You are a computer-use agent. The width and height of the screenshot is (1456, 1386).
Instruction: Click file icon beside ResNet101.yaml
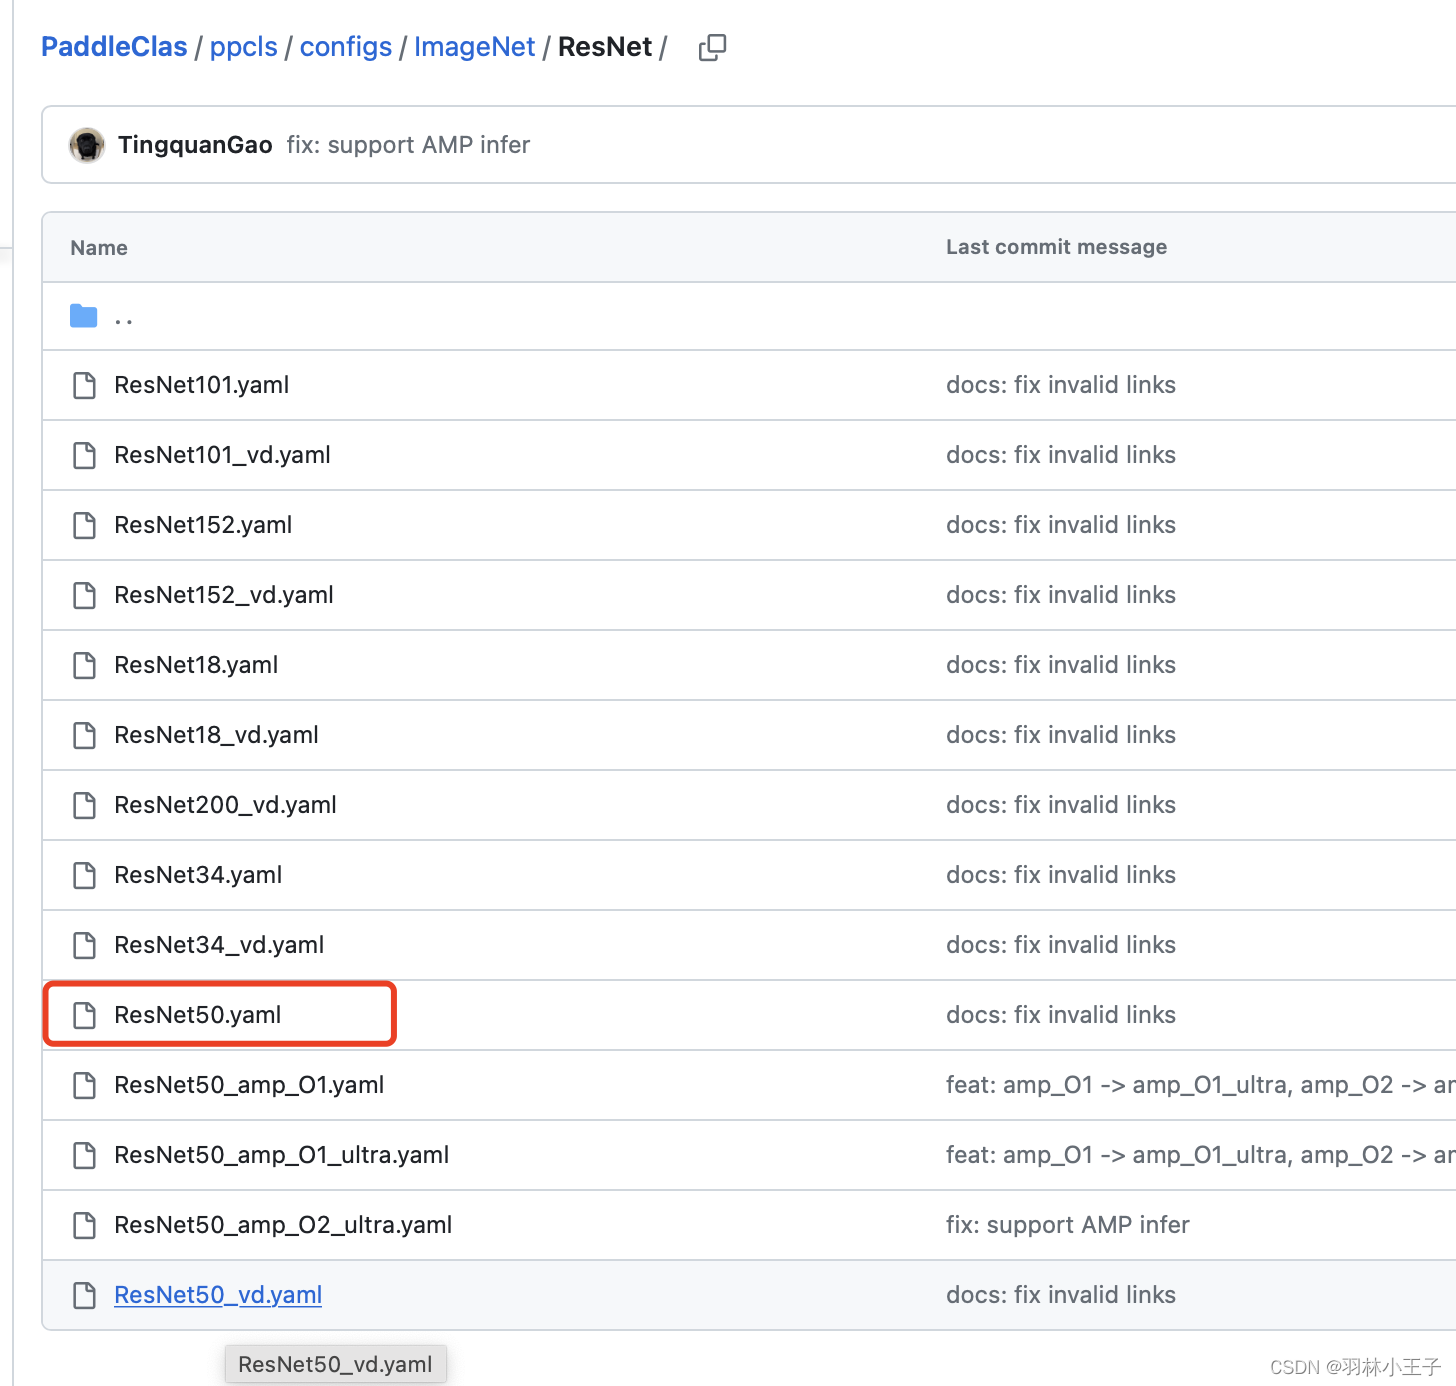point(85,385)
